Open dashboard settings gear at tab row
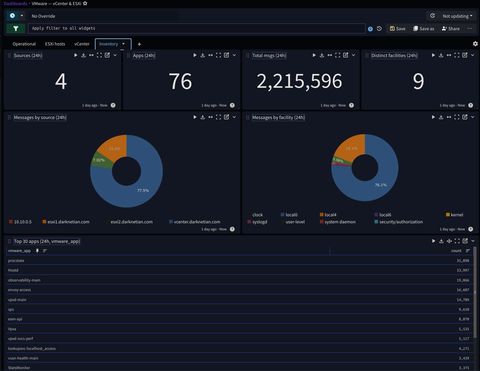 pyautogui.click(x=475, y=44)
